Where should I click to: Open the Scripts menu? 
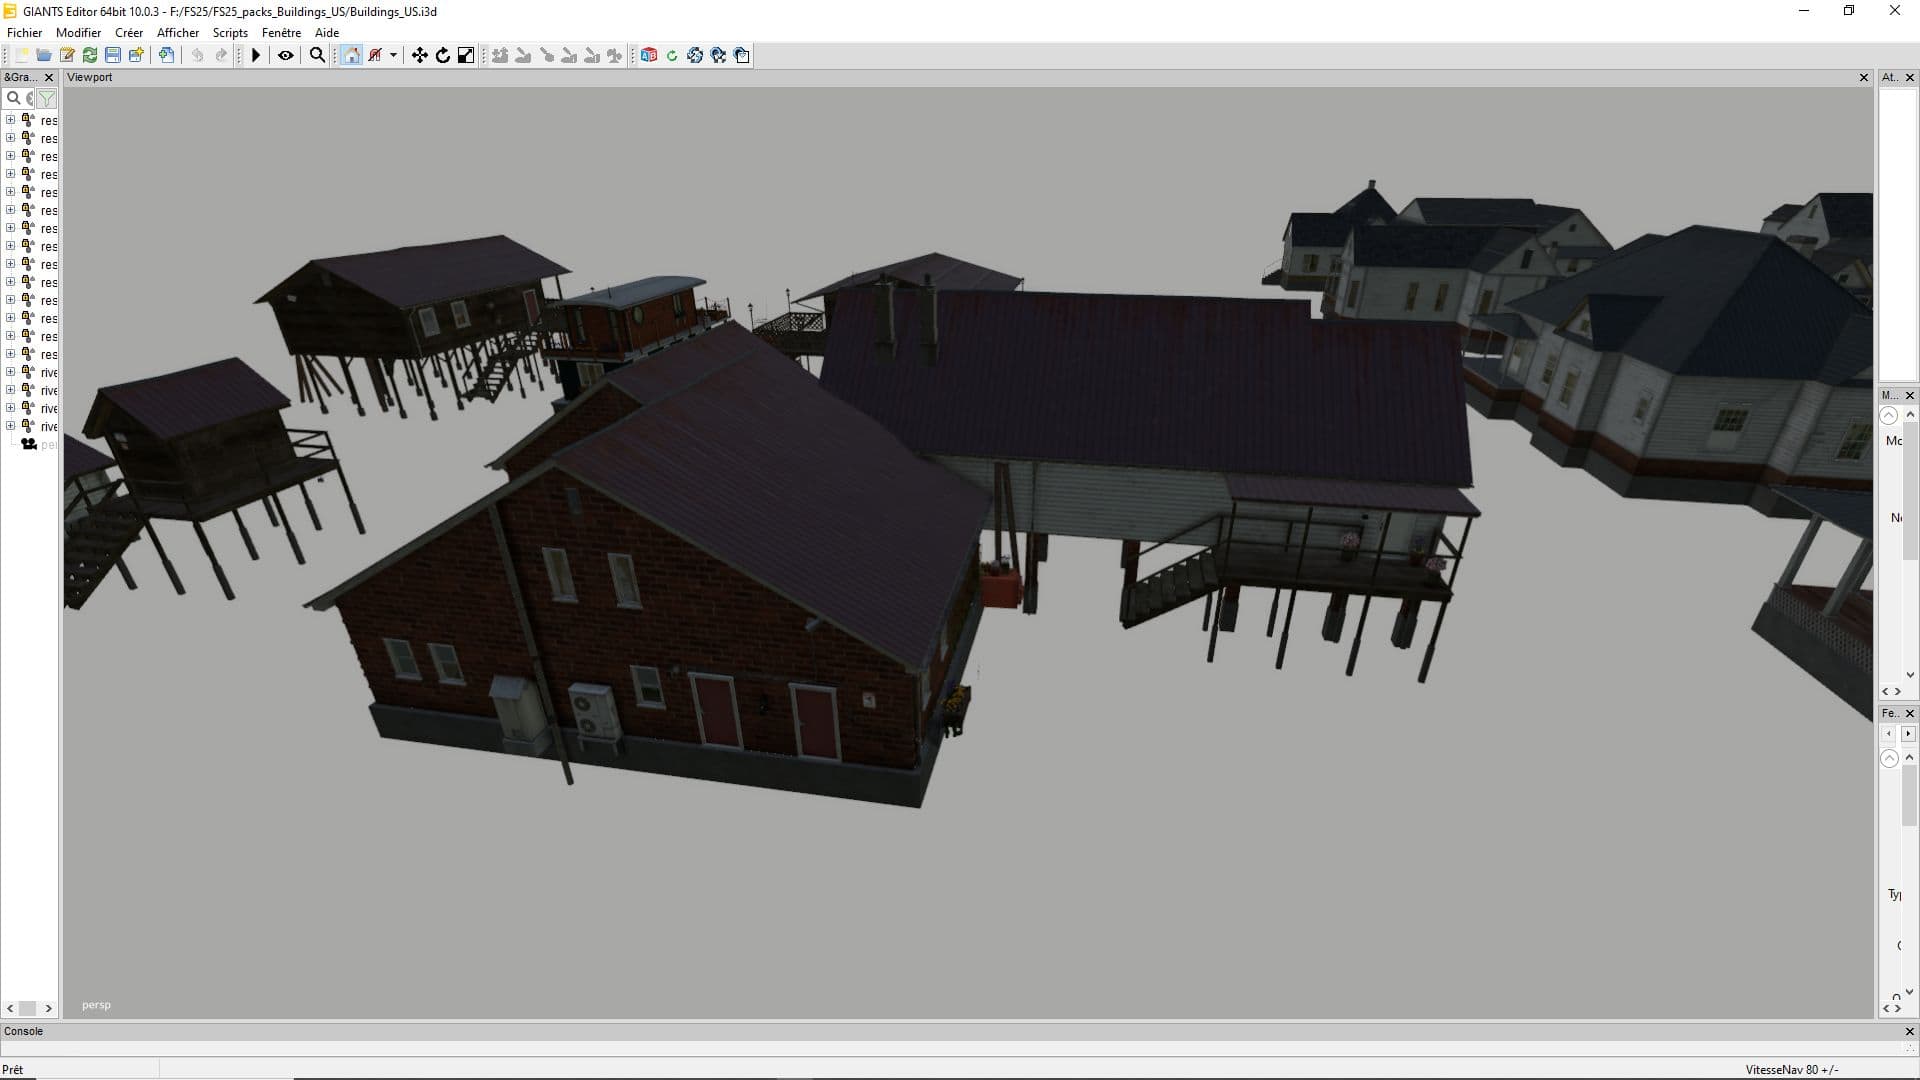coord(230,32)
